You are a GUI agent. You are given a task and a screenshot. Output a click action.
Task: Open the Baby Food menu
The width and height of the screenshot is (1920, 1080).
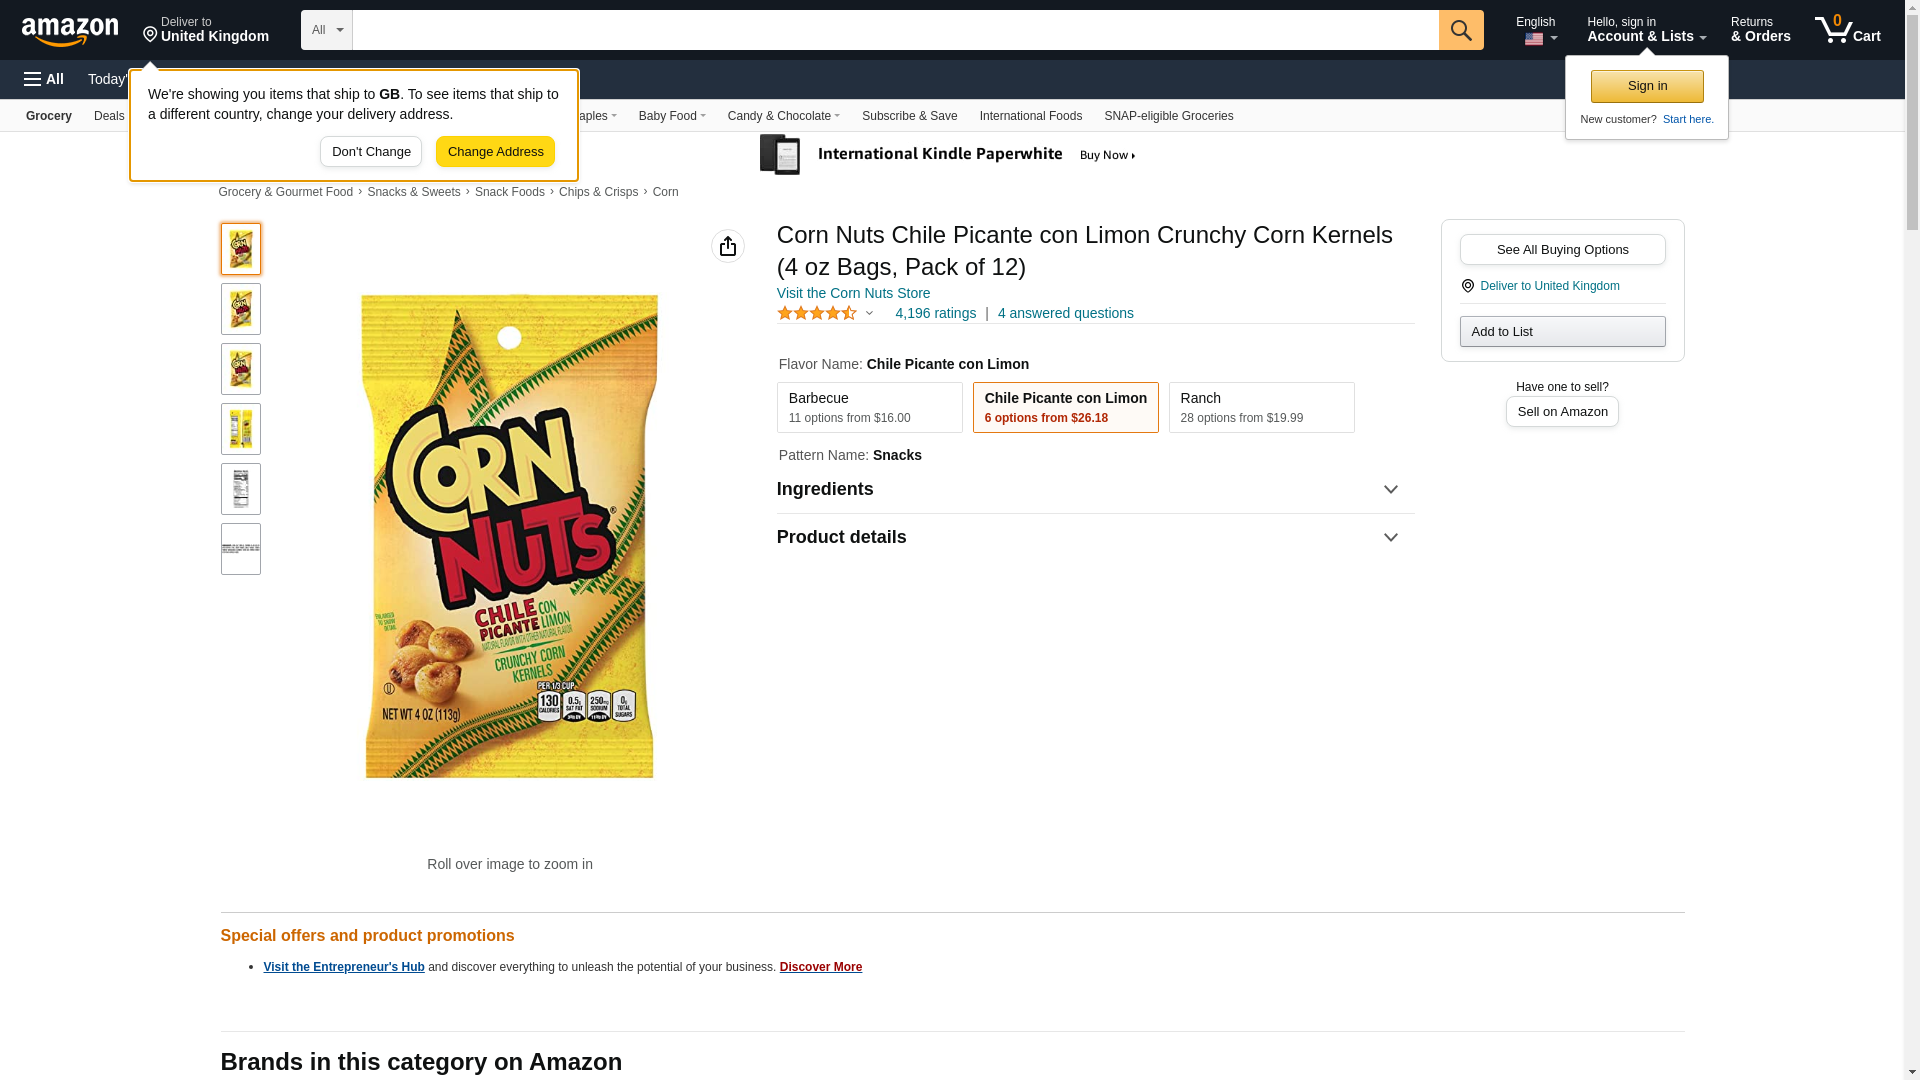pyautogui.click(x=672, y=116)
